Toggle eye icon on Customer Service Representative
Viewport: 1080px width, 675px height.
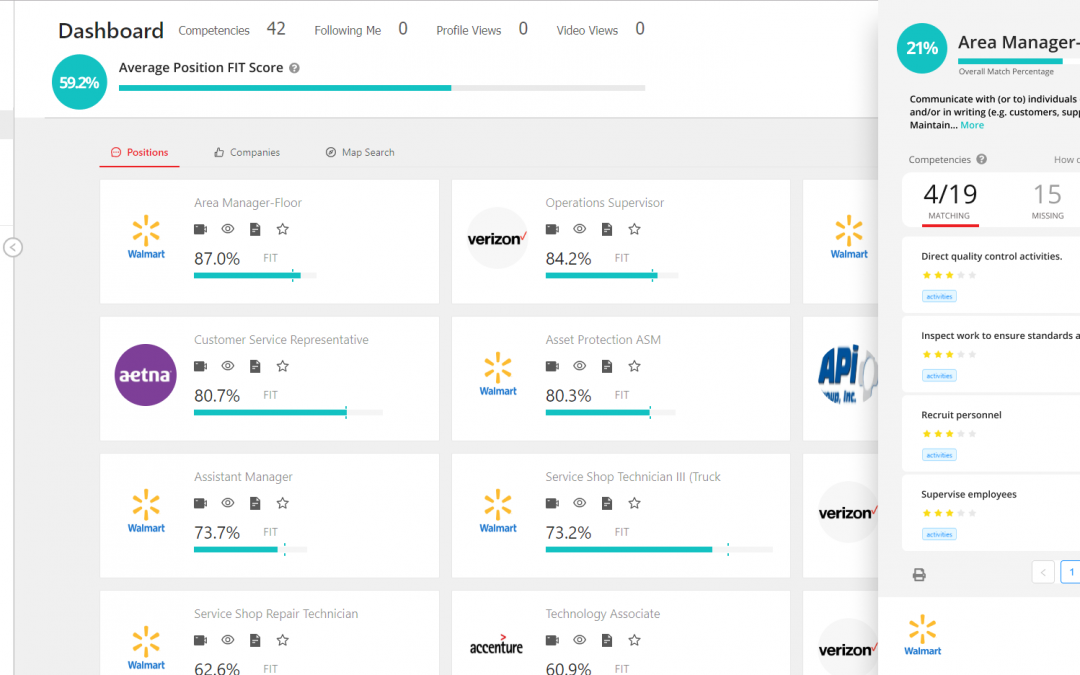[228, 366]
